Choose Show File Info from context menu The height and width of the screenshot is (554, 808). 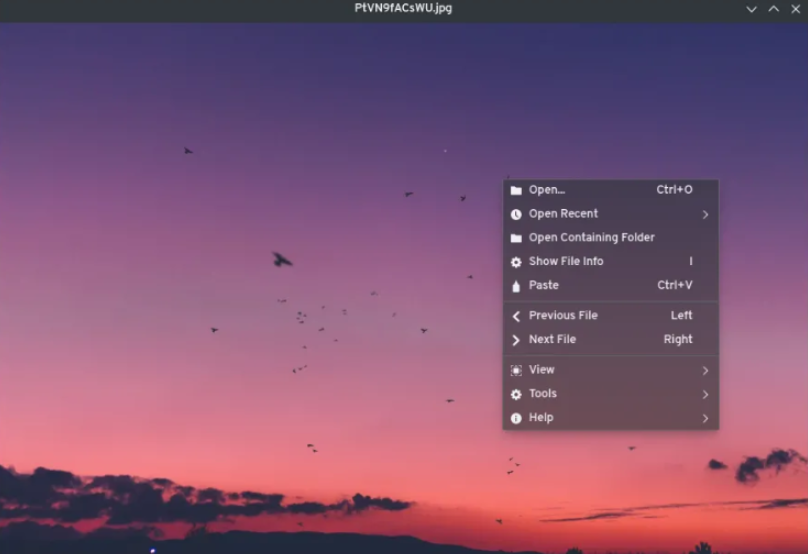click(x=566, y=262)
